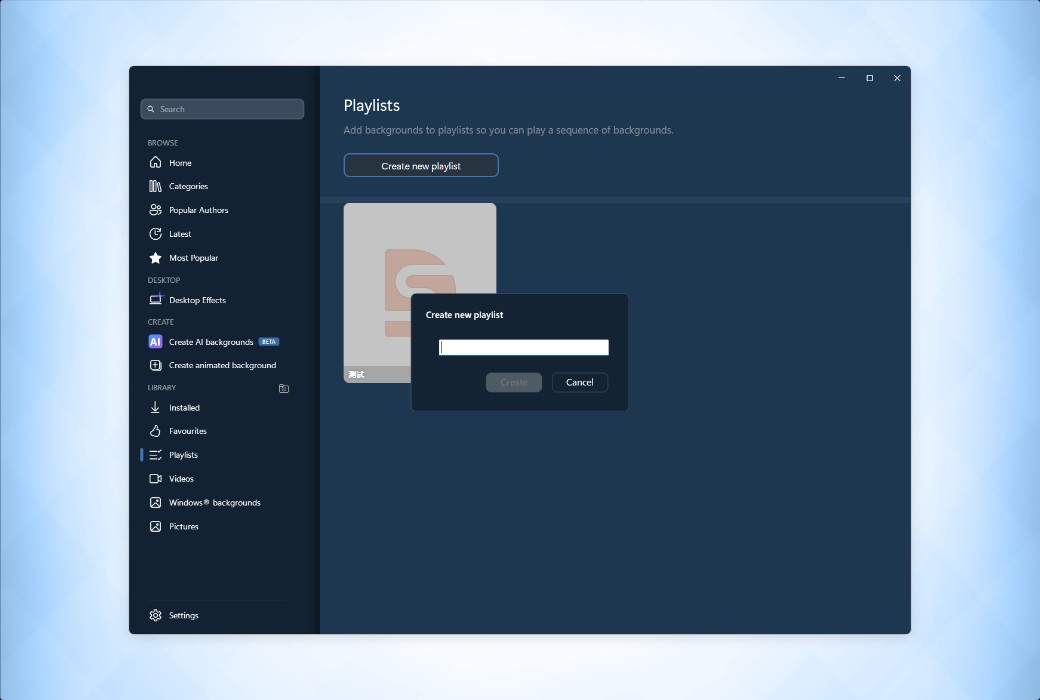Click the Installed download arrow icon
Image resolution: width=1040 pixels, height=700 pixels.
click(155, 407)
